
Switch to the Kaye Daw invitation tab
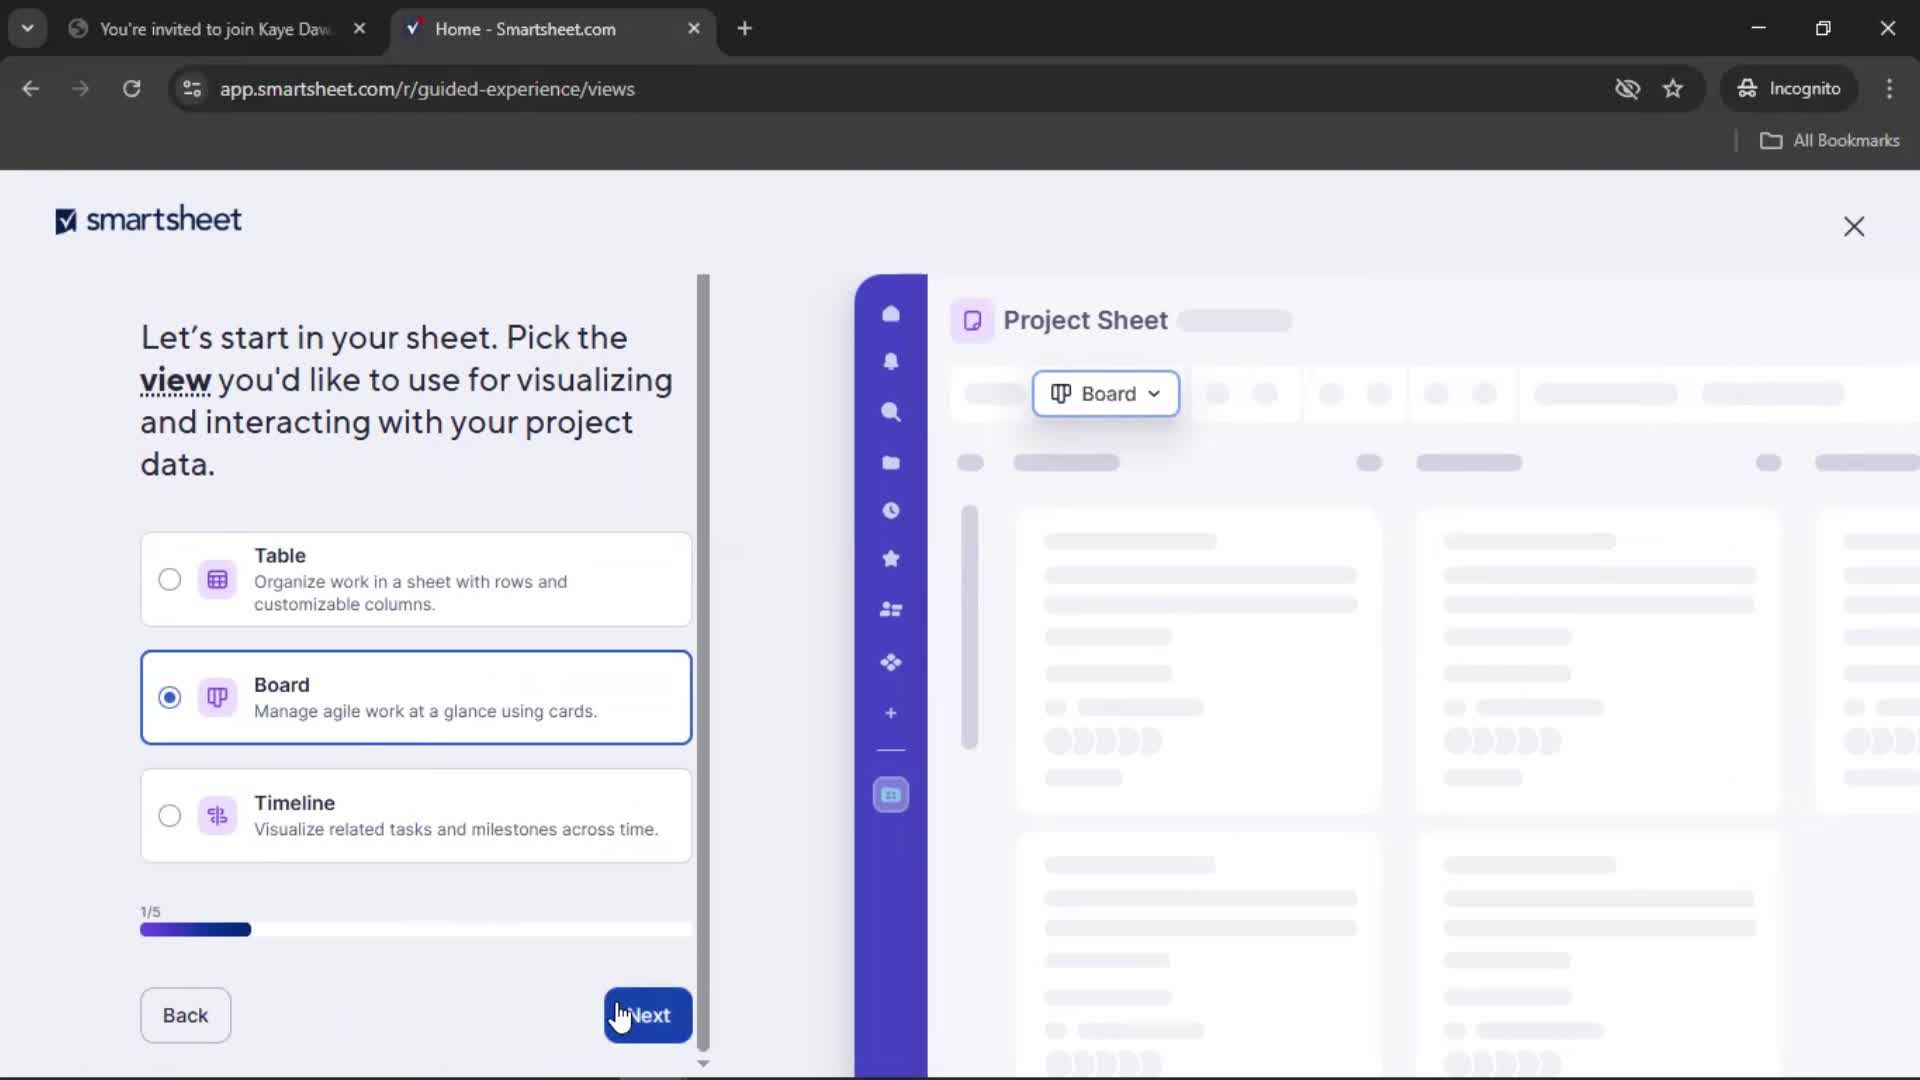[x=215, y=29]
